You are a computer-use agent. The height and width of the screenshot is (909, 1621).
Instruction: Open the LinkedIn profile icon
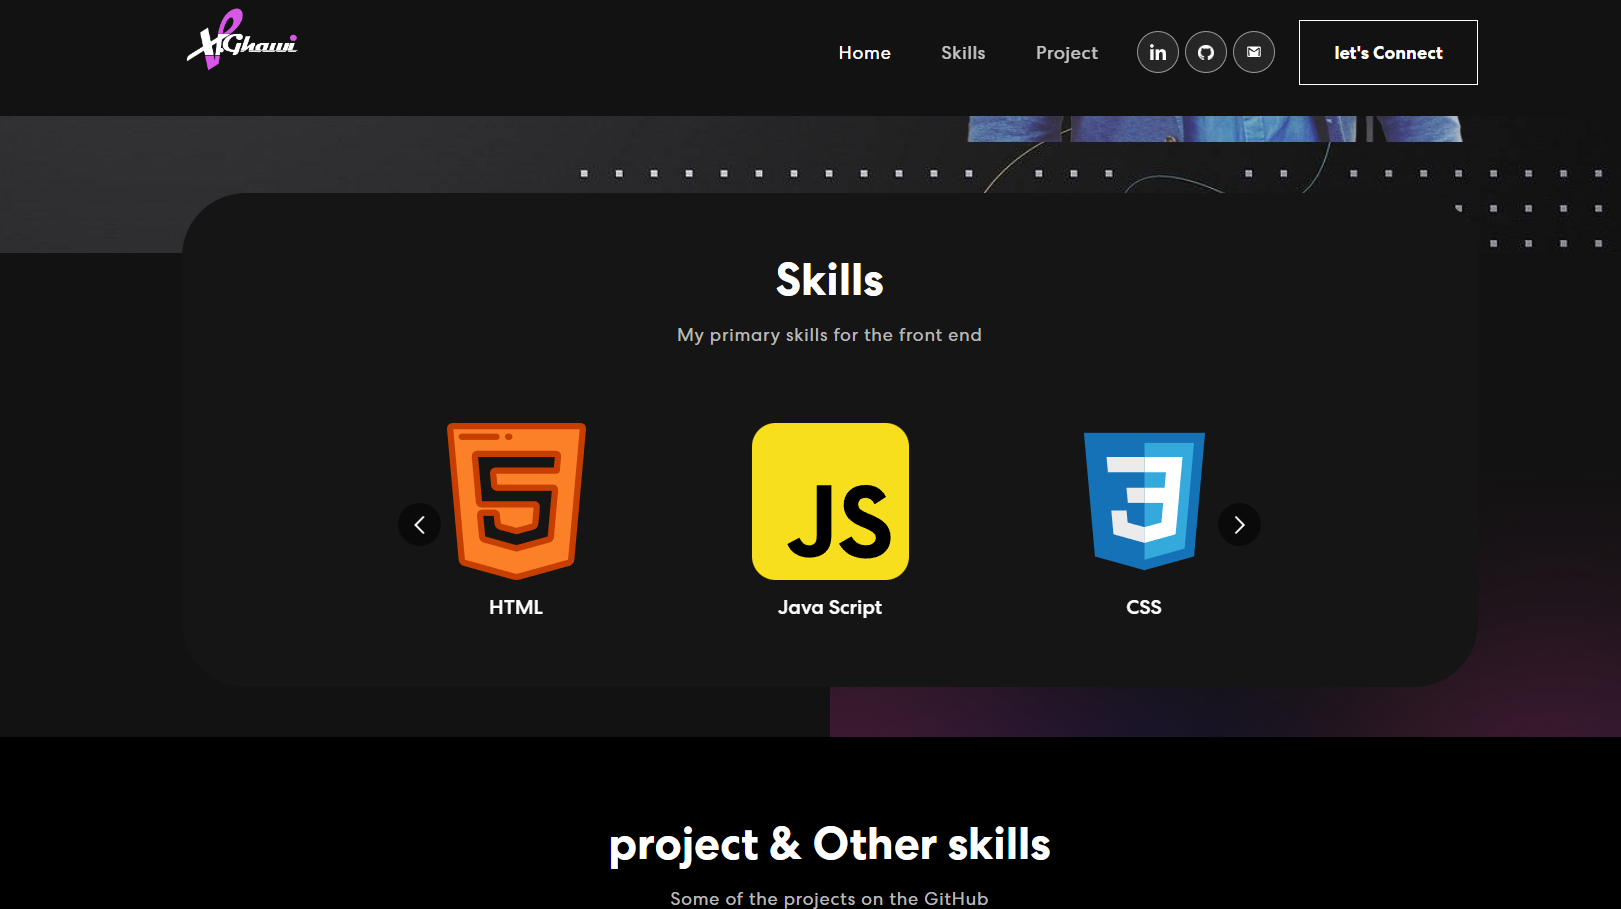(x=1158, y=52)
